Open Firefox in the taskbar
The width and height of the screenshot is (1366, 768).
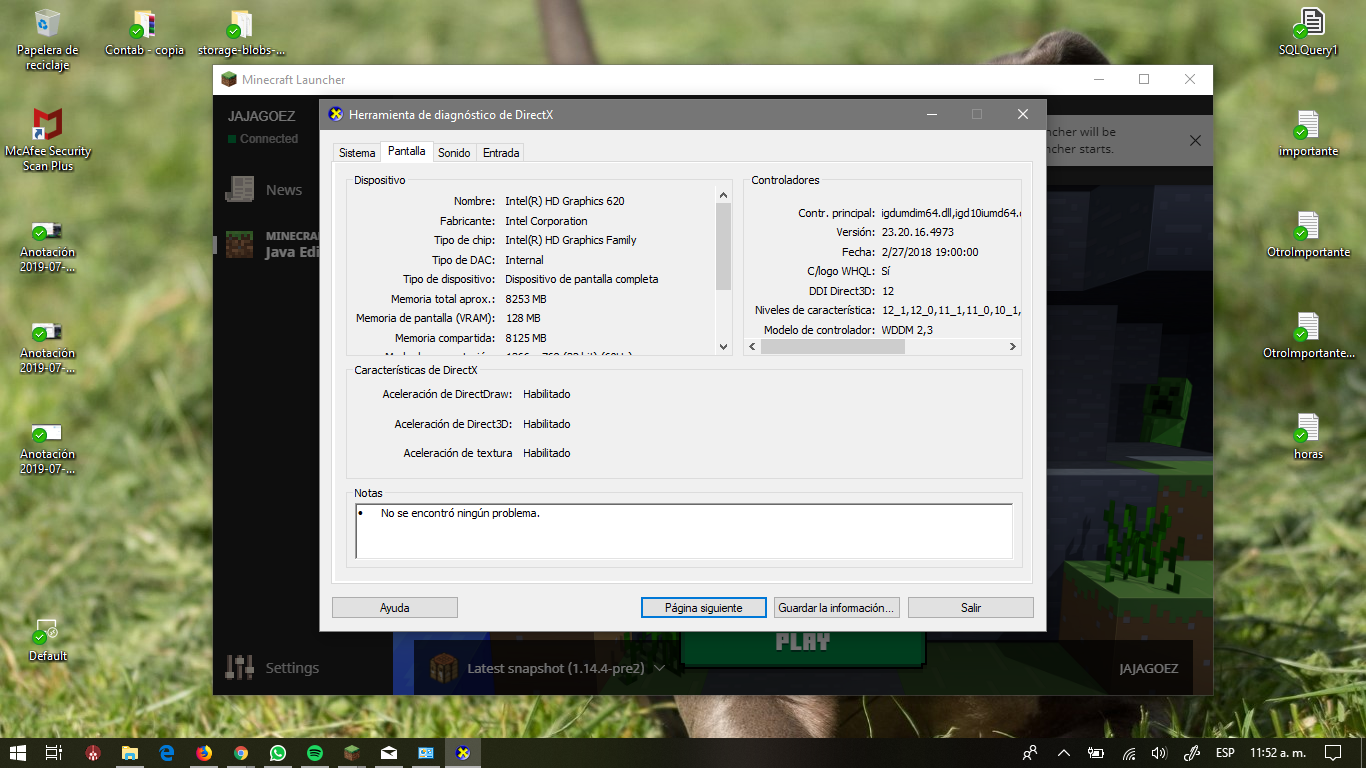tap(204, 752)
